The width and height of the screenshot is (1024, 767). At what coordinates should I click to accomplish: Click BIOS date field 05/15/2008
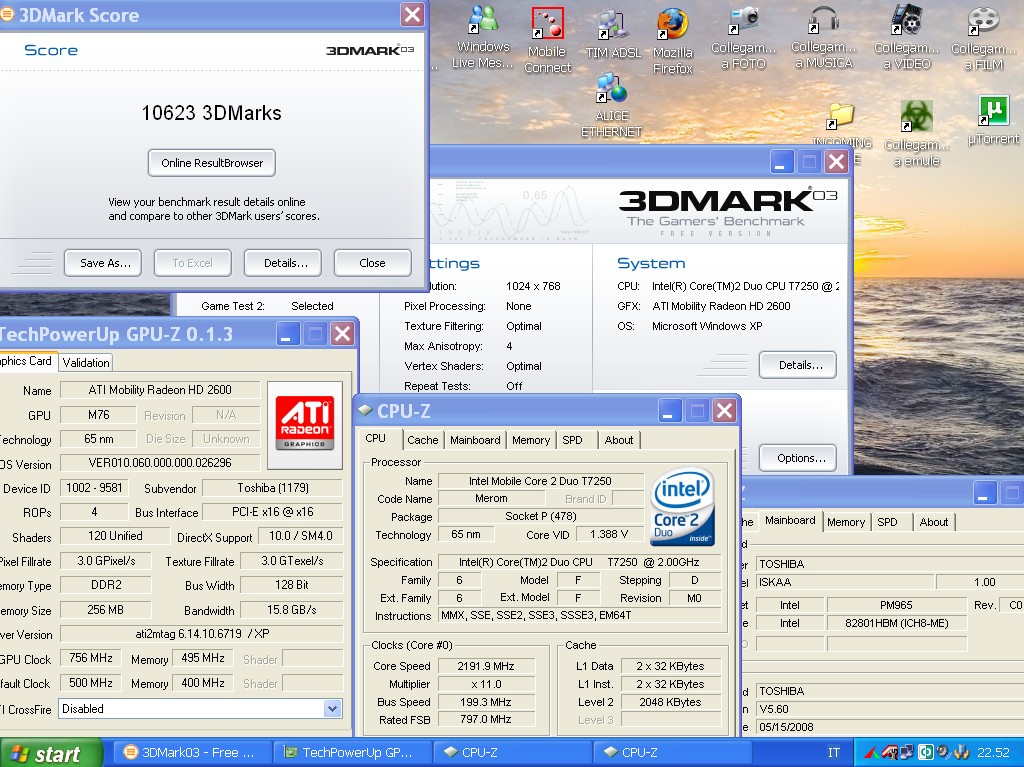coord(889,726)
